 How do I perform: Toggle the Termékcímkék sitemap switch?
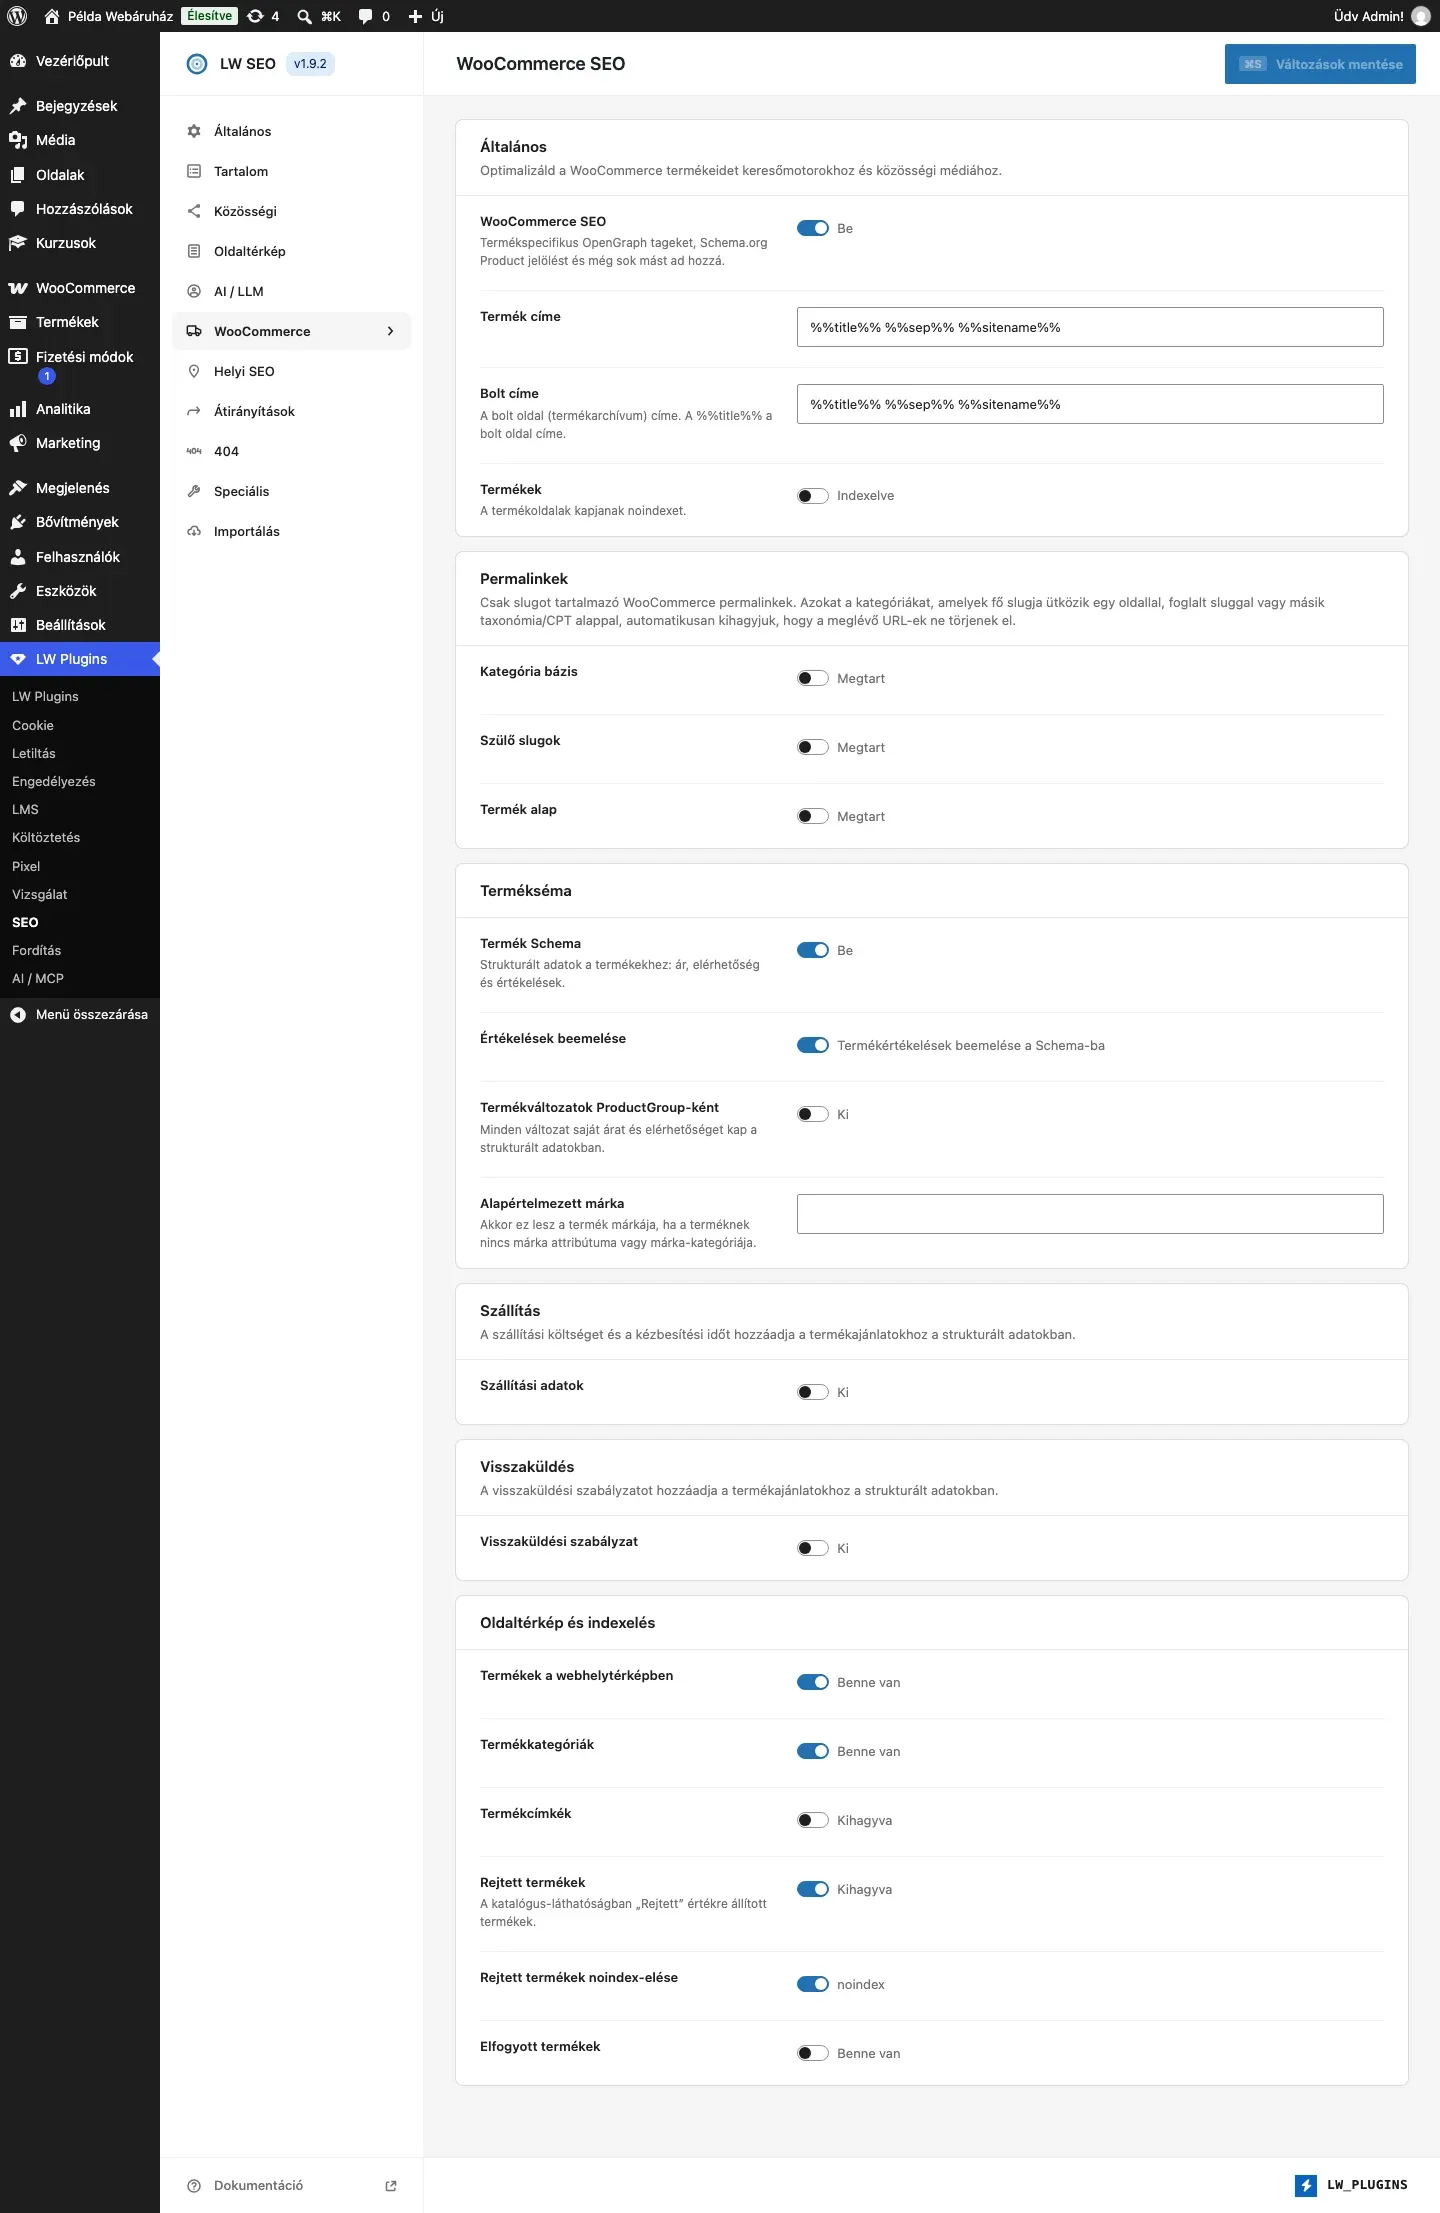pyautogui.click(x=813, y=1820)
